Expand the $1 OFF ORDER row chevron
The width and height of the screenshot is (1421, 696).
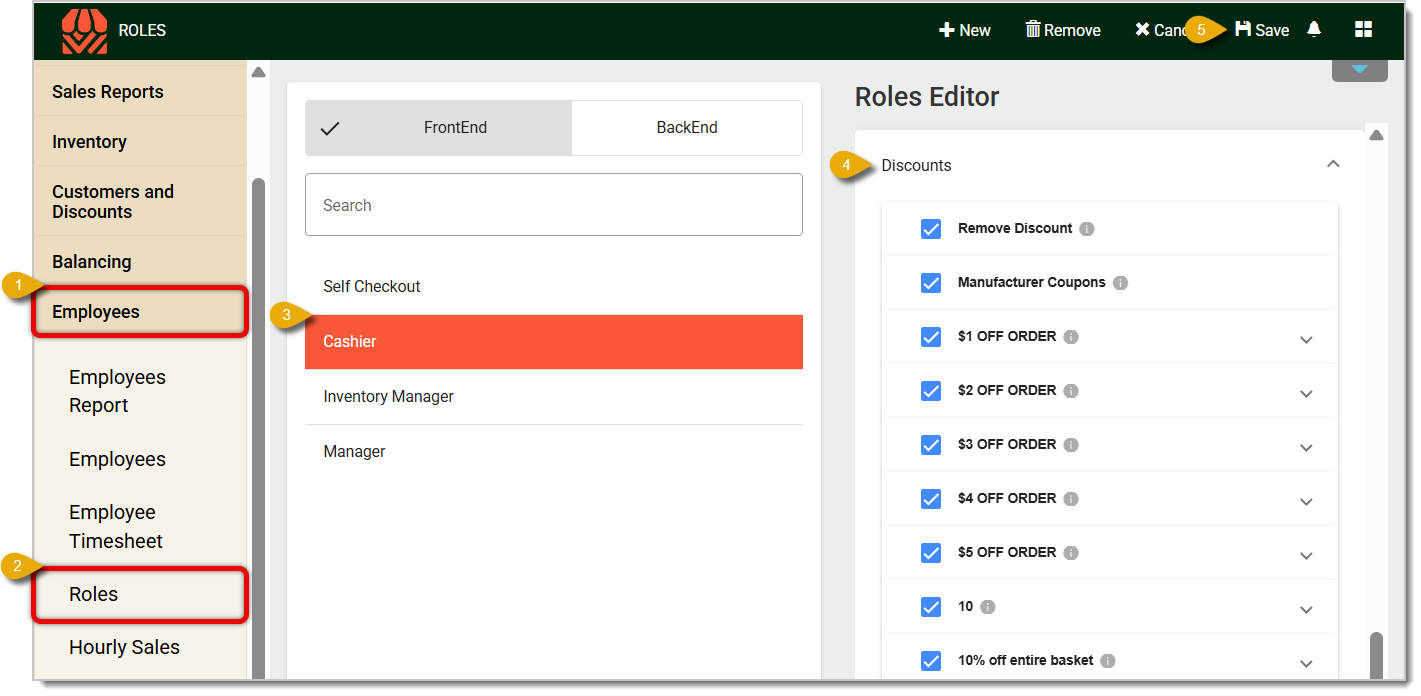pos(1306,340)
